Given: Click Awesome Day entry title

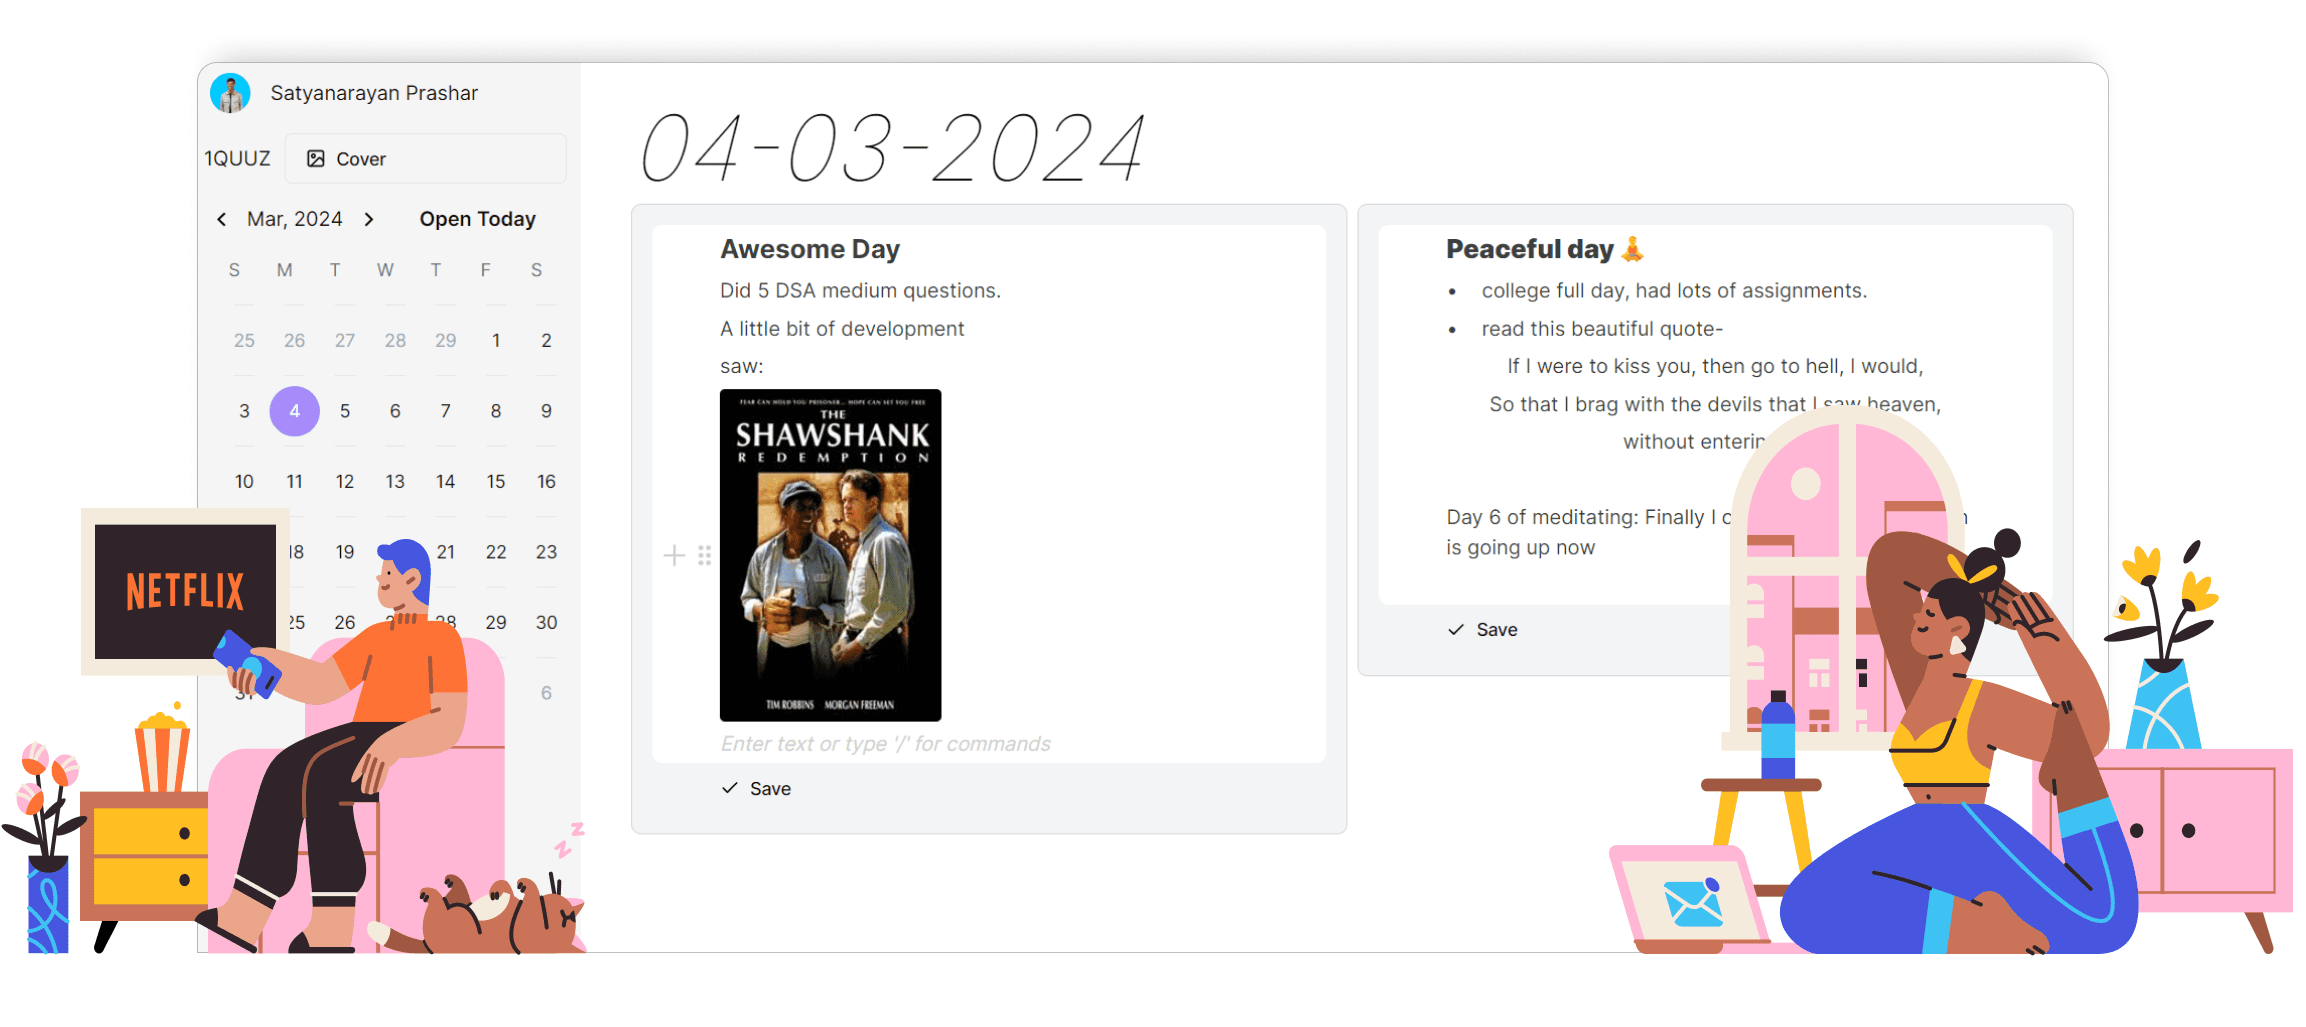Looking at the screenshot, I should click(x=810, y=249).
